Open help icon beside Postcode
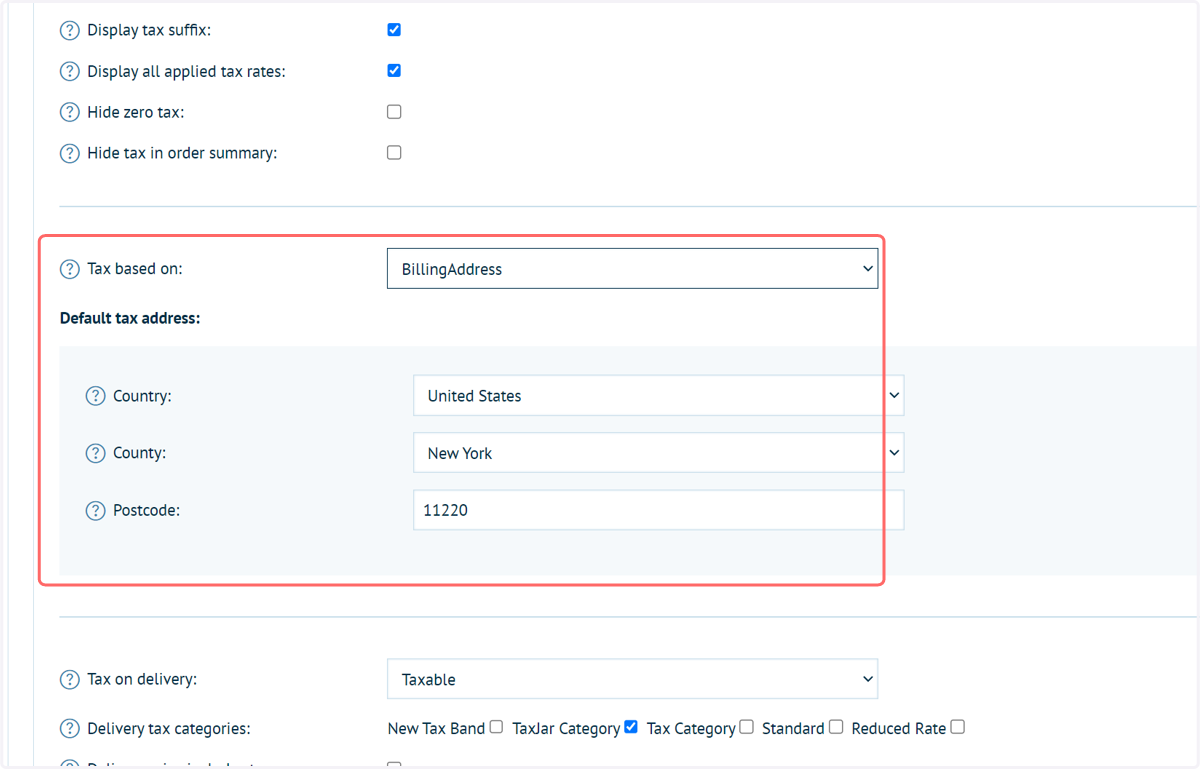1200x769 pixels. pyautogui.click(x=95, y=510)
